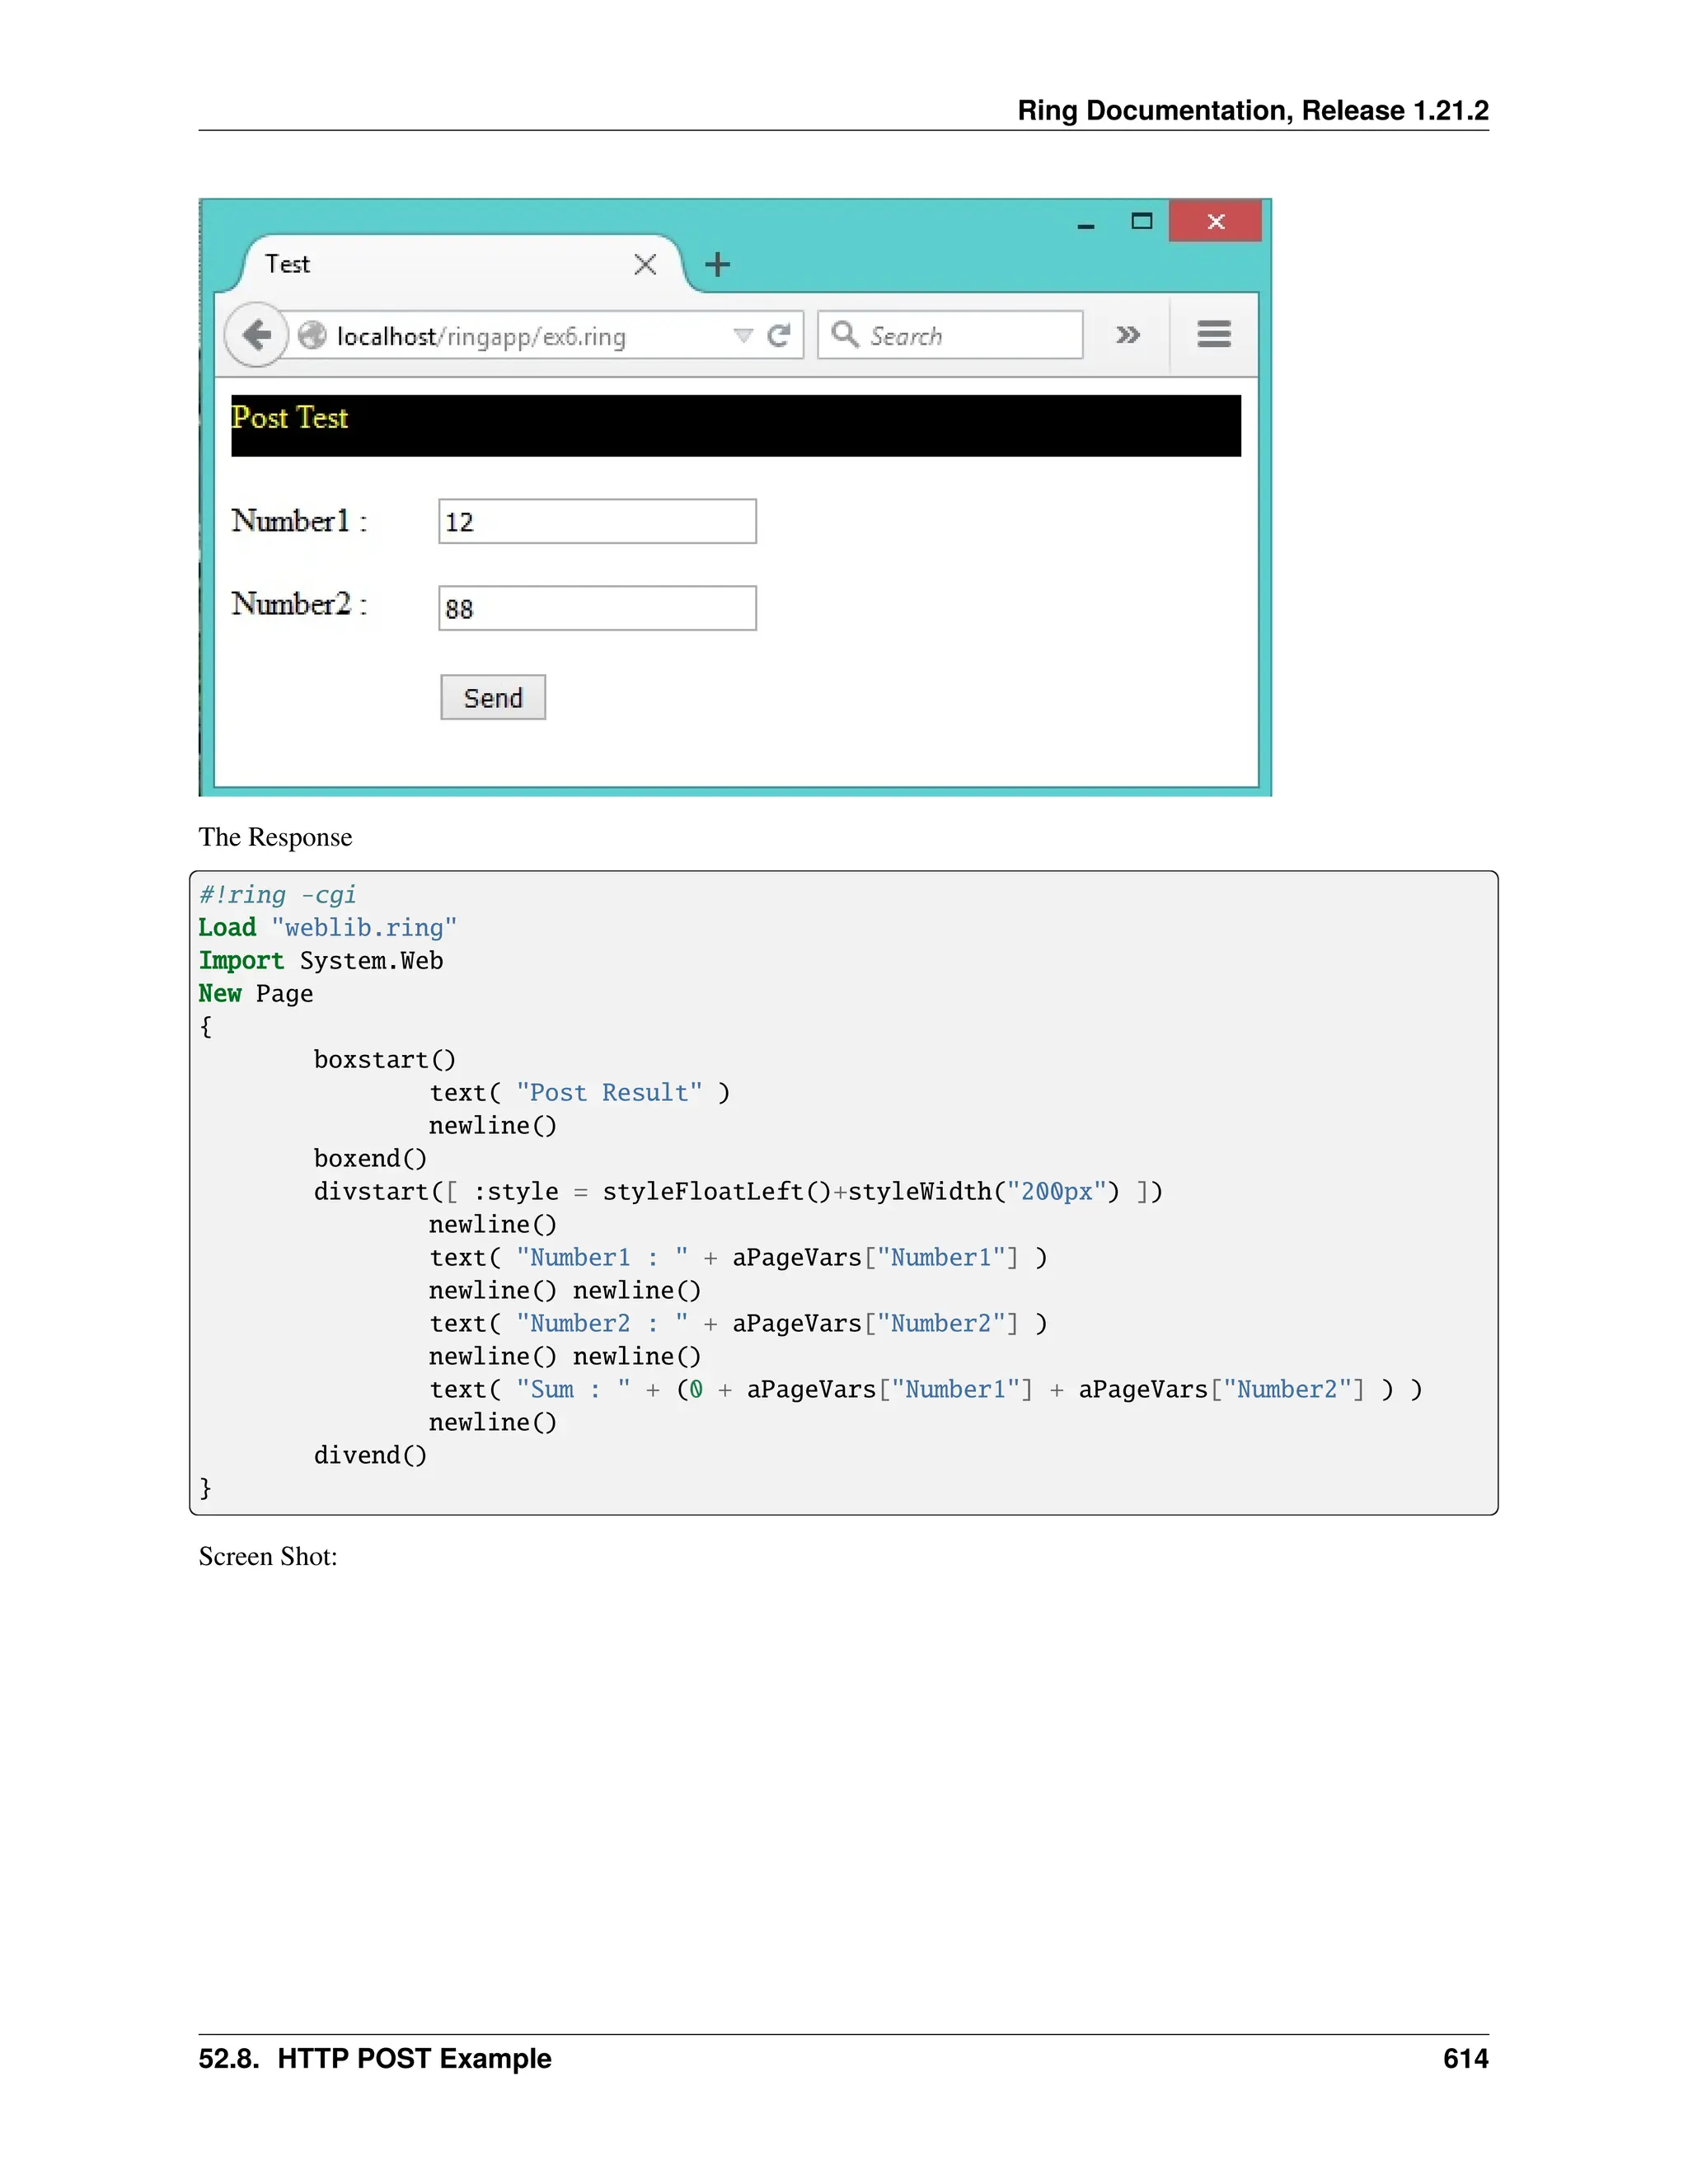Click the Post Test black header
The height and width of the screenshot is (2184, 1688).
point(735,426)
